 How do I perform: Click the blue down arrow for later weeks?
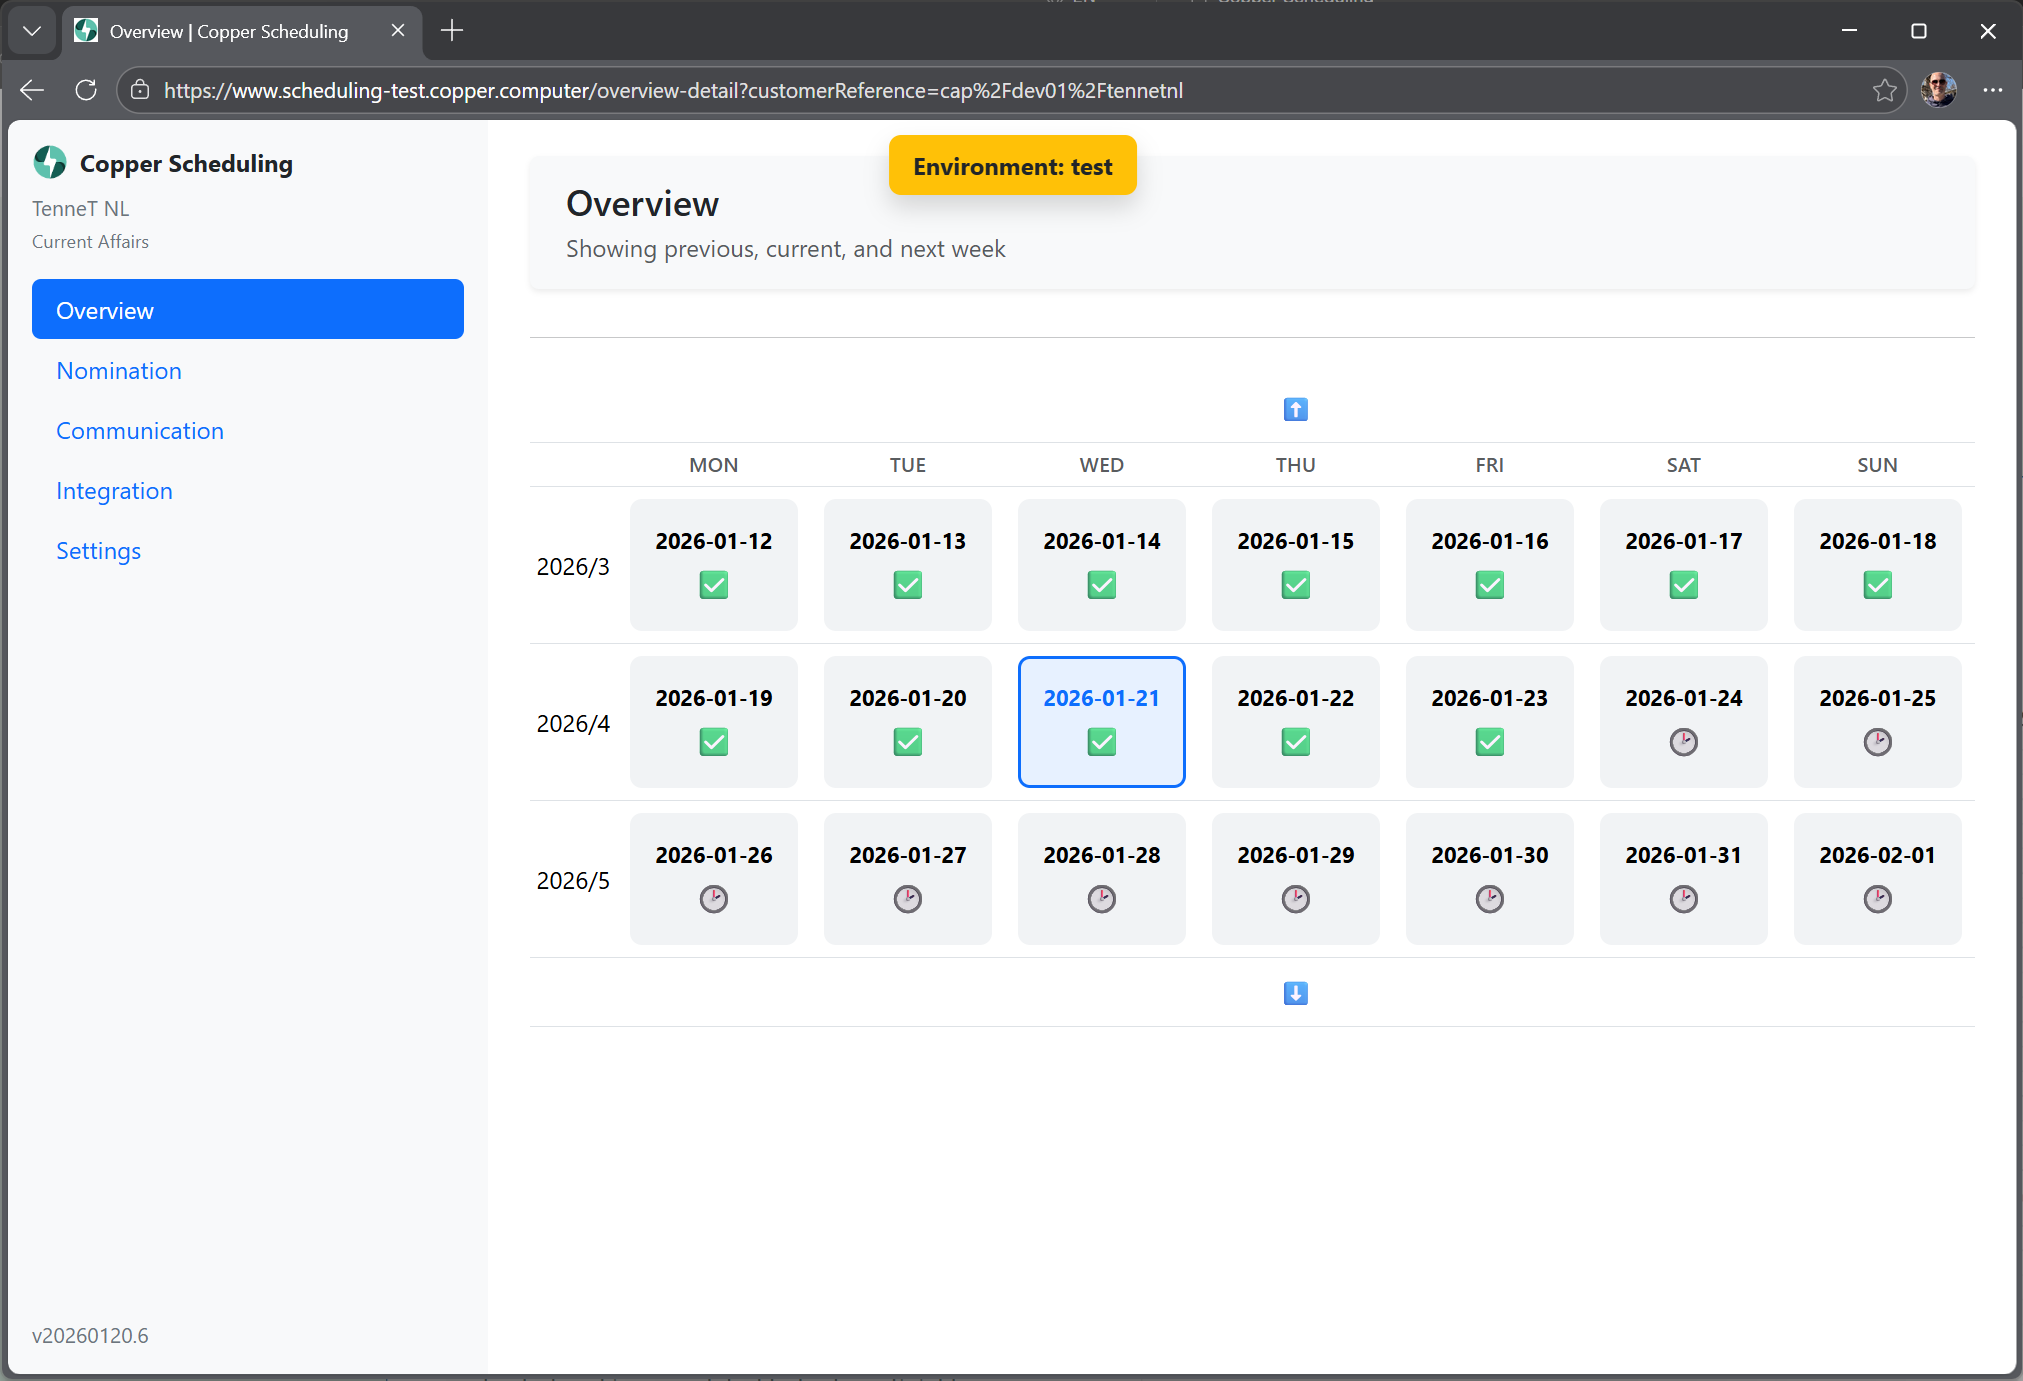point(1295,993)
